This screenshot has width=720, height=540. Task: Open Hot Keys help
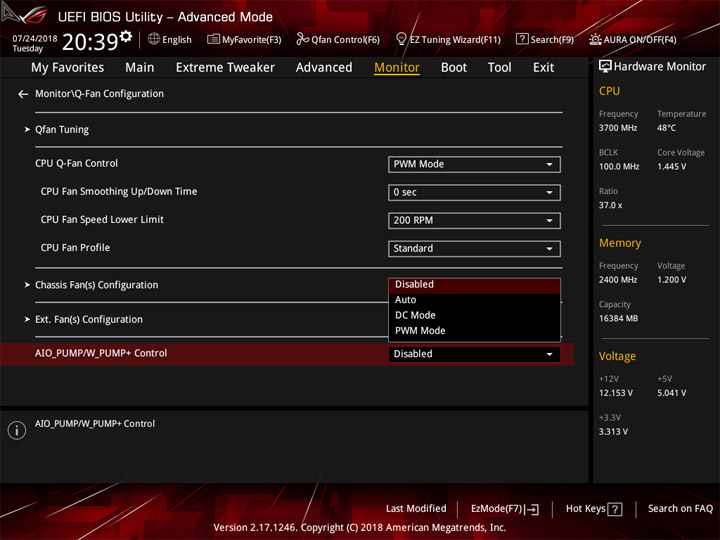click(594, 509)
